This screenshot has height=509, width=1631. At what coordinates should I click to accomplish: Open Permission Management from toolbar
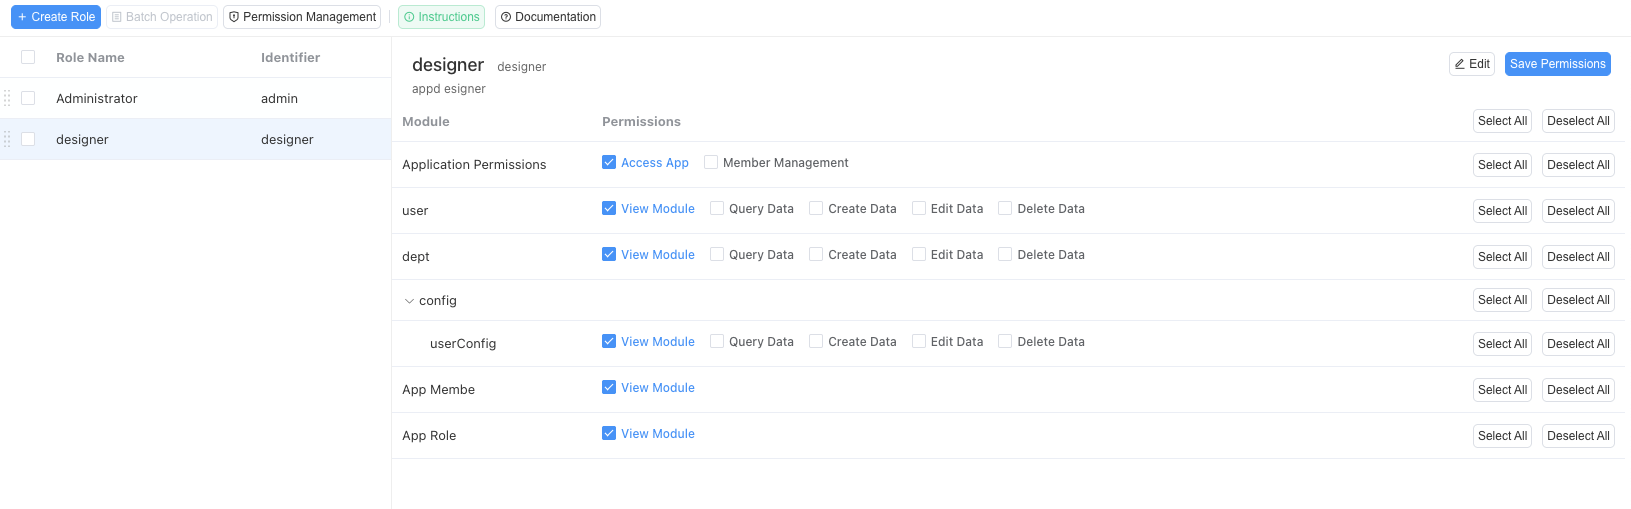pyautogui.click(x=302, y=17)
